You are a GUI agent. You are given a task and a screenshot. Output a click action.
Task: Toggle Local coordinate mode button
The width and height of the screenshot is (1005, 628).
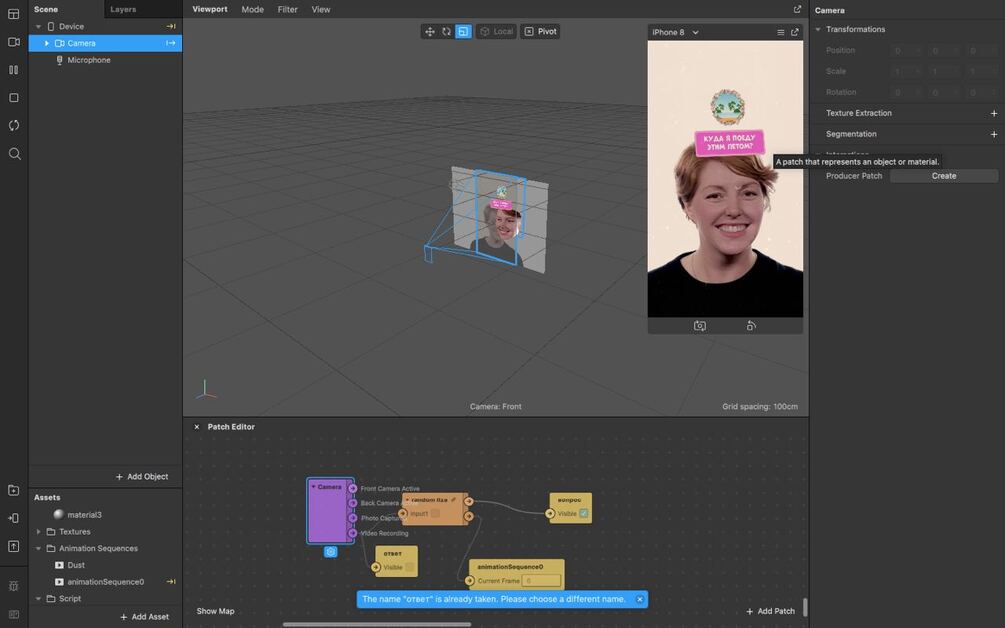[x=496, y=31]
